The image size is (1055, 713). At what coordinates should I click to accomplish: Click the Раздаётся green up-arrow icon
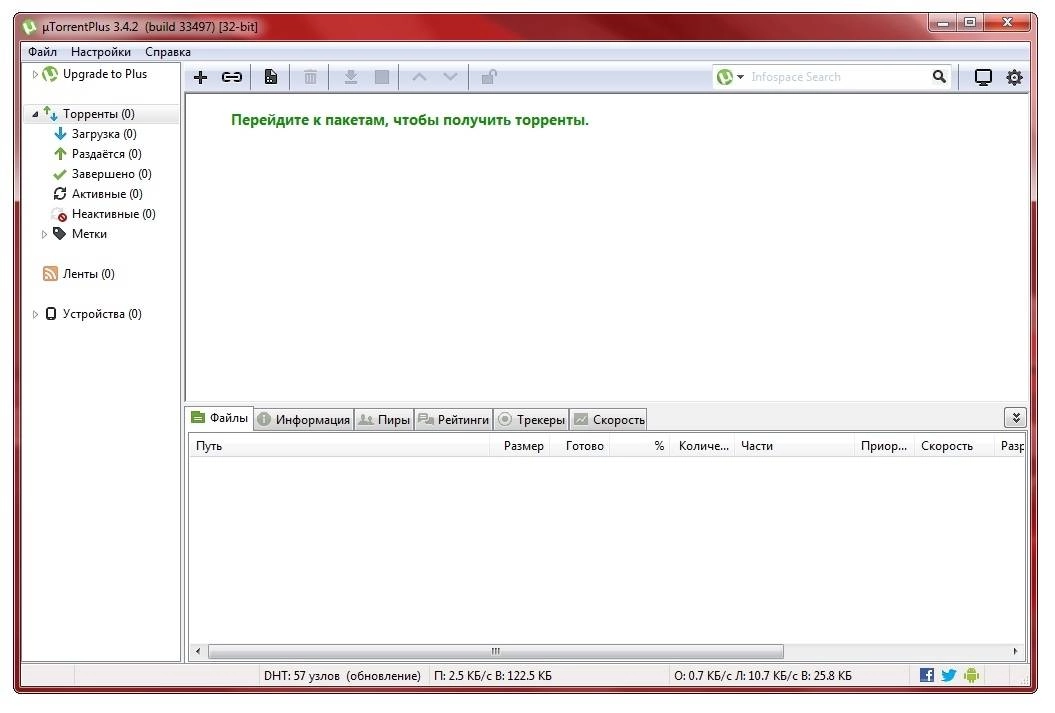(60, 153)
